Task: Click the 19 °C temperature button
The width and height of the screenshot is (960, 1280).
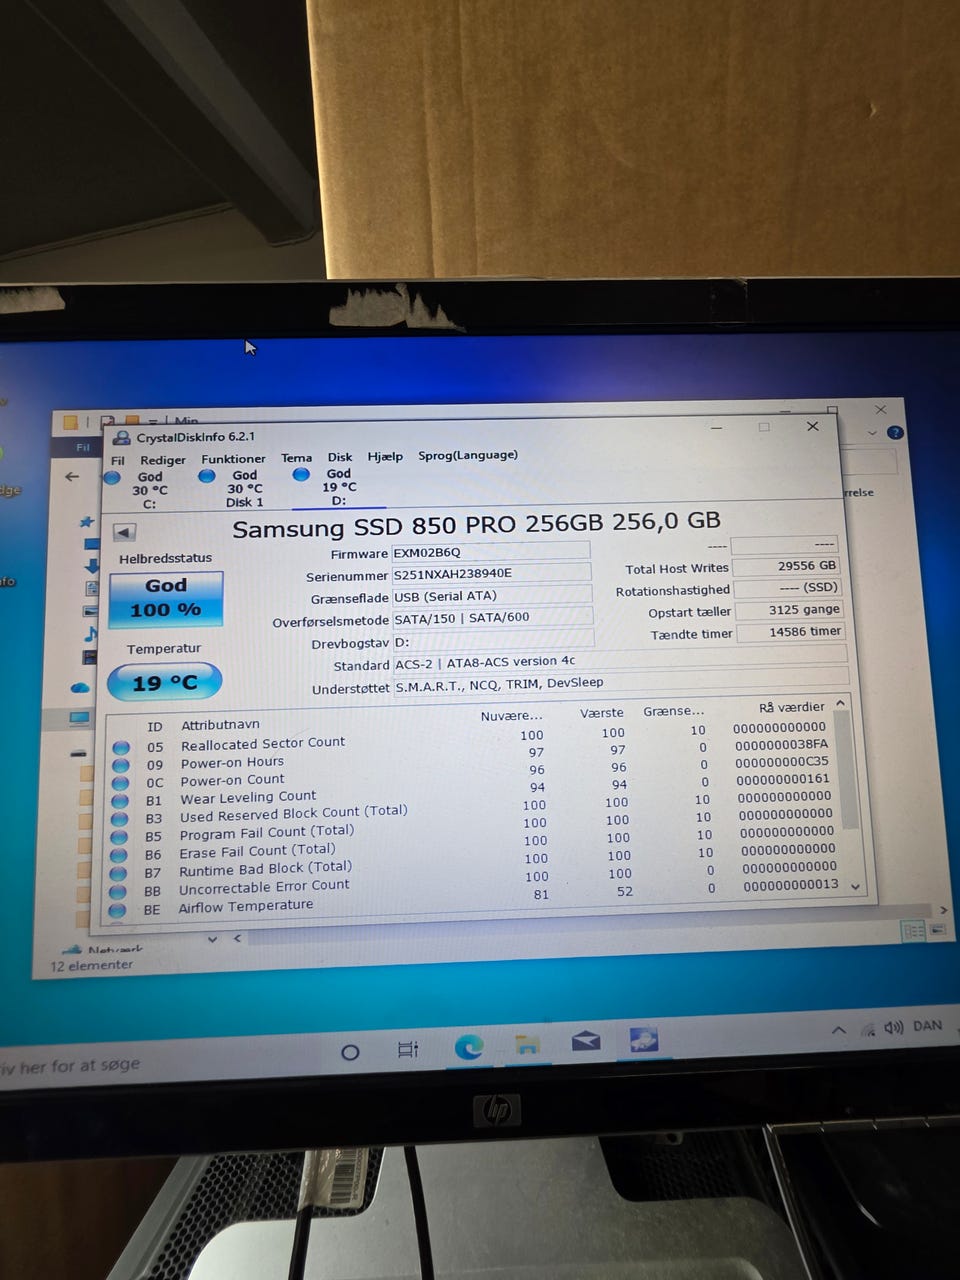Action: 165,683
